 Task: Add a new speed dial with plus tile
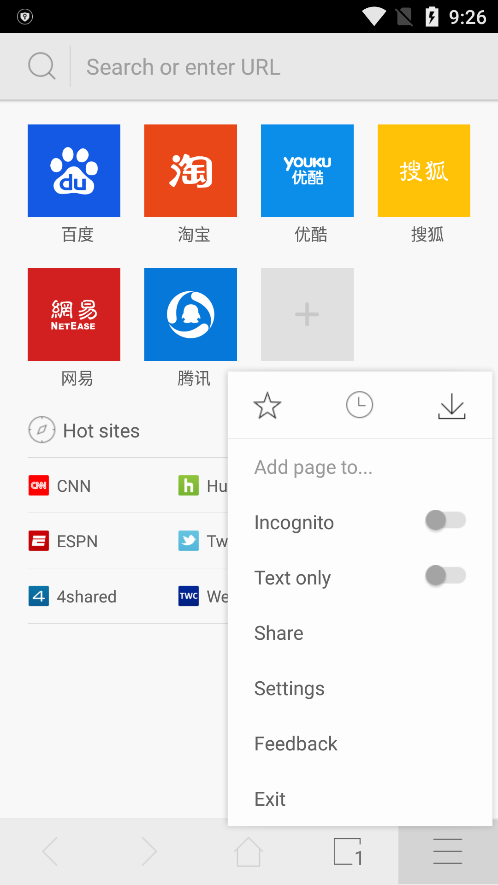[x=307, y=314]
